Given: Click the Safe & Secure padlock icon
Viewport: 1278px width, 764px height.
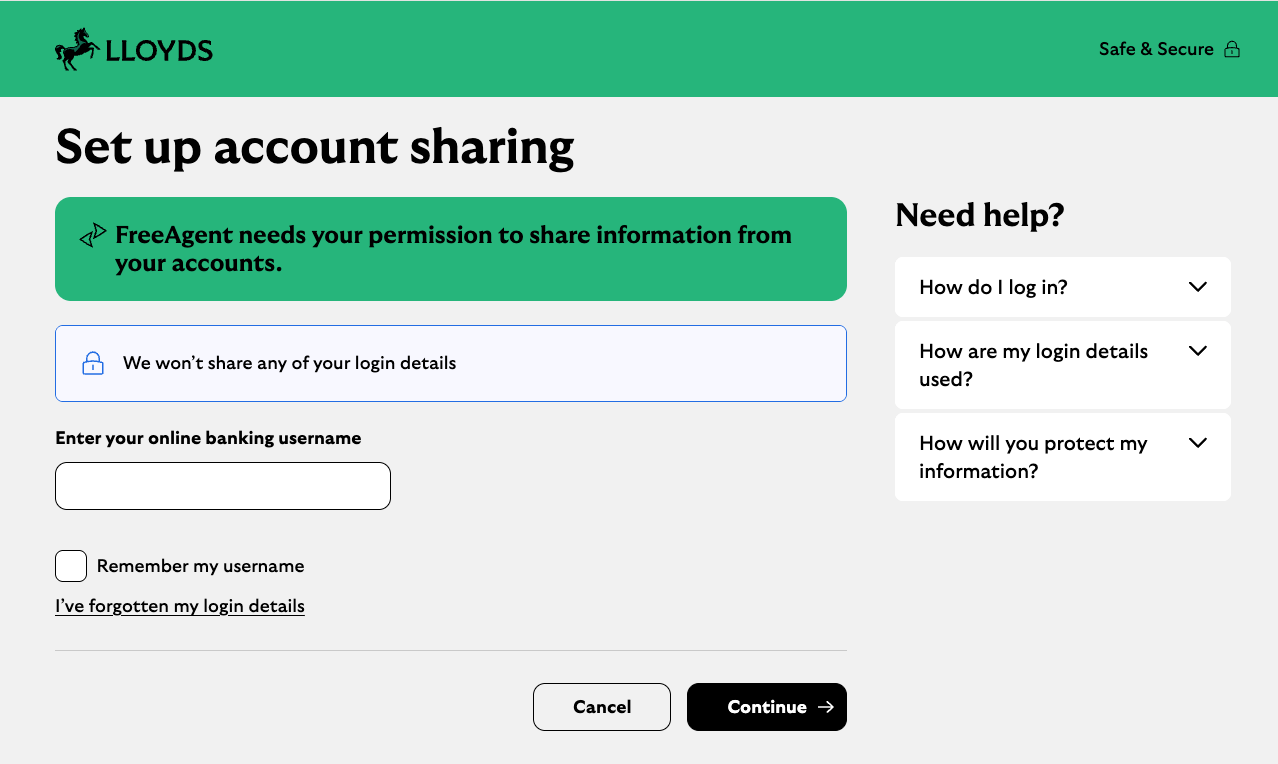Looking at the screenshot, I should (x=1232, y=49).
